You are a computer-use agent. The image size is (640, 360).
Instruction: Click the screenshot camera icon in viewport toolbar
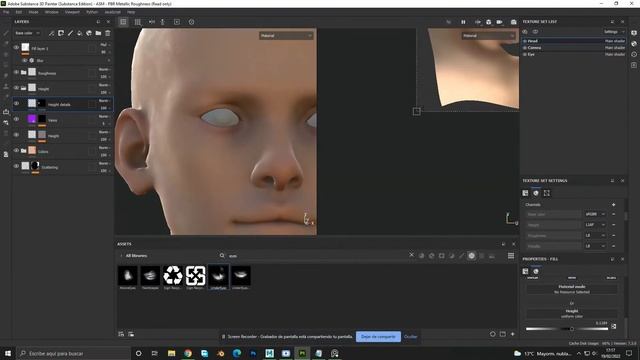tap(513, 22)
